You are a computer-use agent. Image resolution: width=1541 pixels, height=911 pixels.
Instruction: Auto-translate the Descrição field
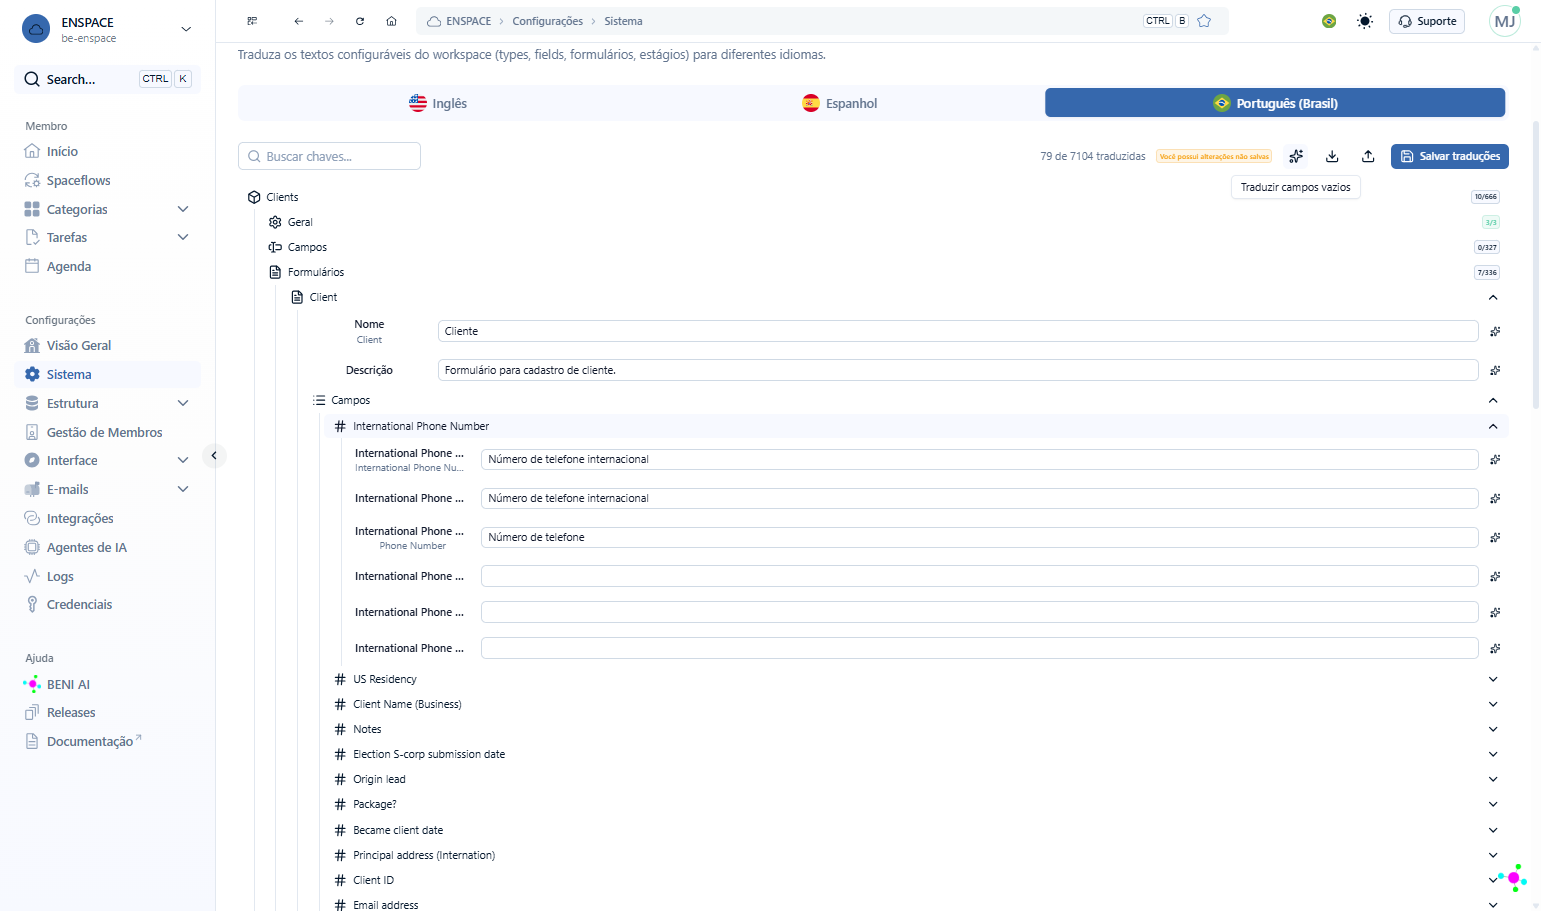coord(1495,370)
